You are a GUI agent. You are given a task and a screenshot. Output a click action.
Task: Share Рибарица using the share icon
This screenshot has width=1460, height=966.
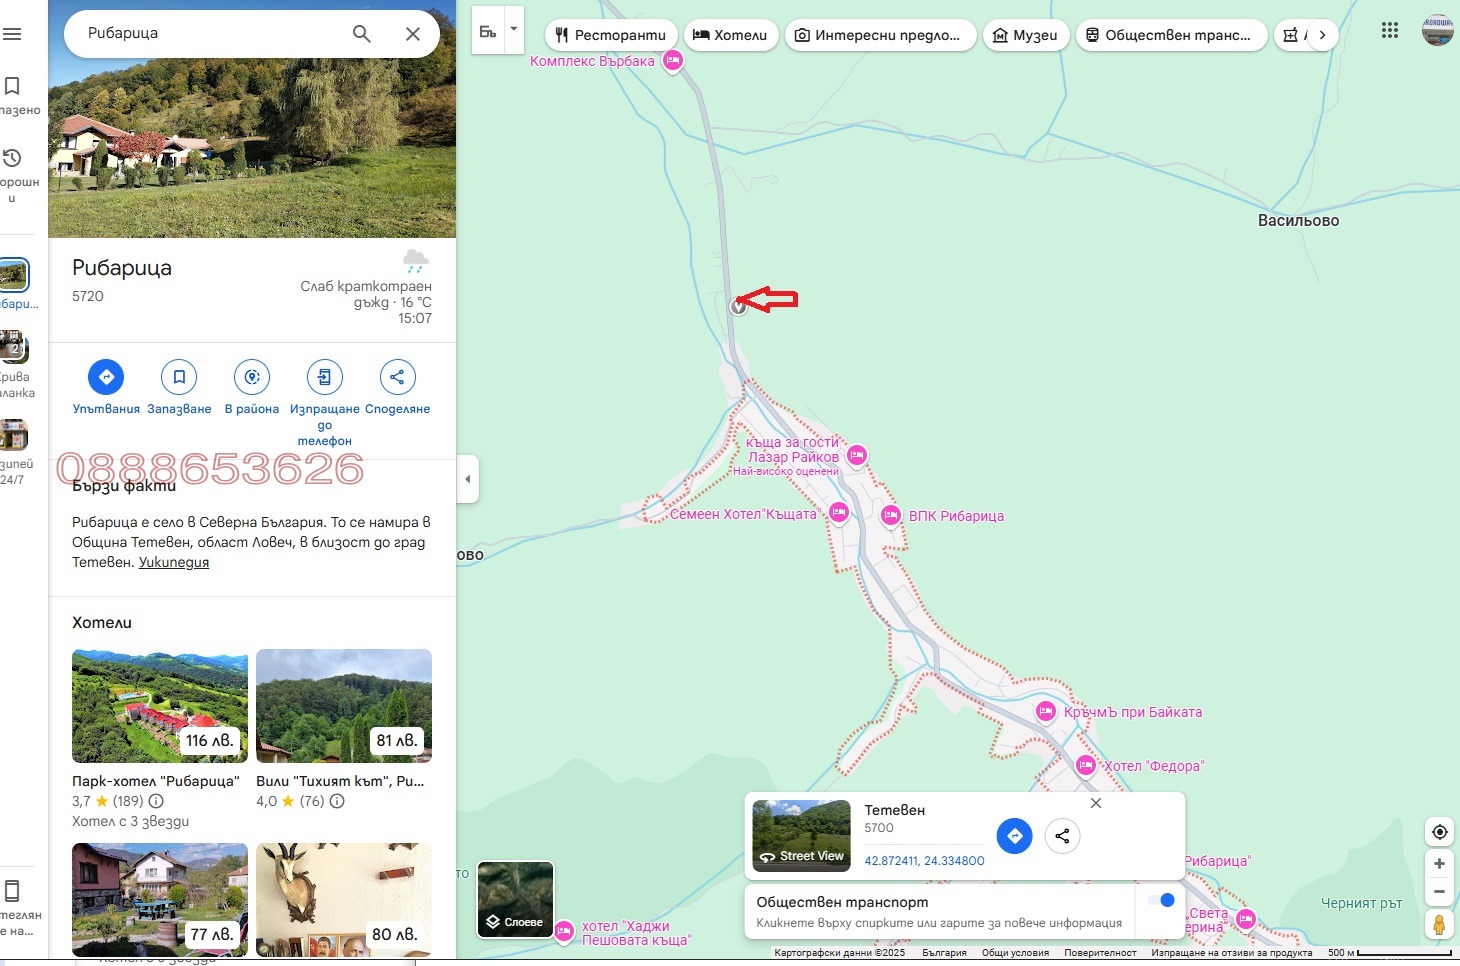397,377
